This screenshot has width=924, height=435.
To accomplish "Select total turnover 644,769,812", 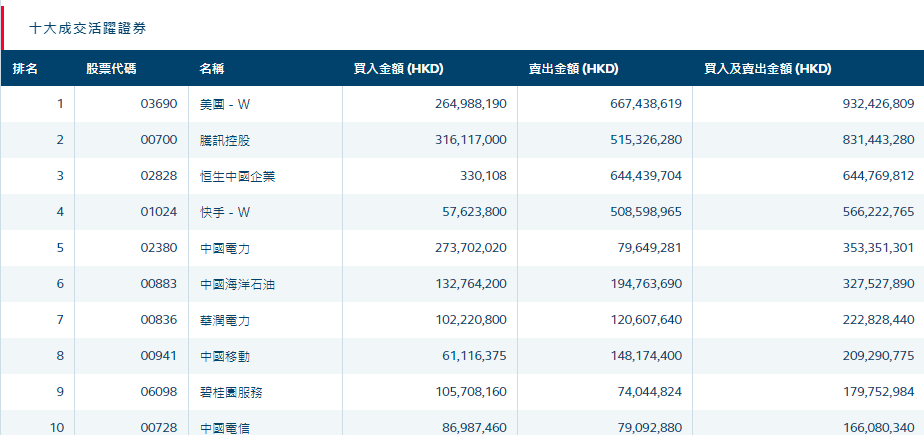I will point(879,176).
